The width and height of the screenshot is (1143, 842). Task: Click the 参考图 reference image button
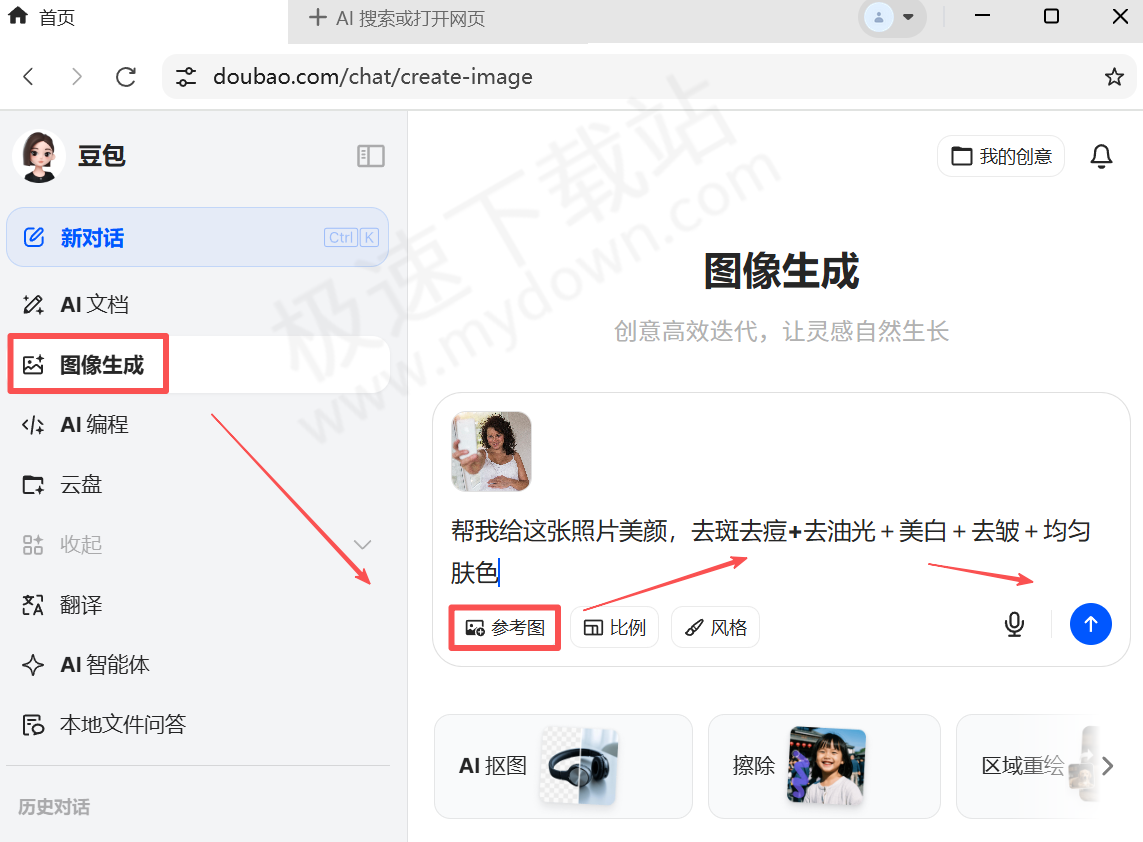(x=504, y=627)
